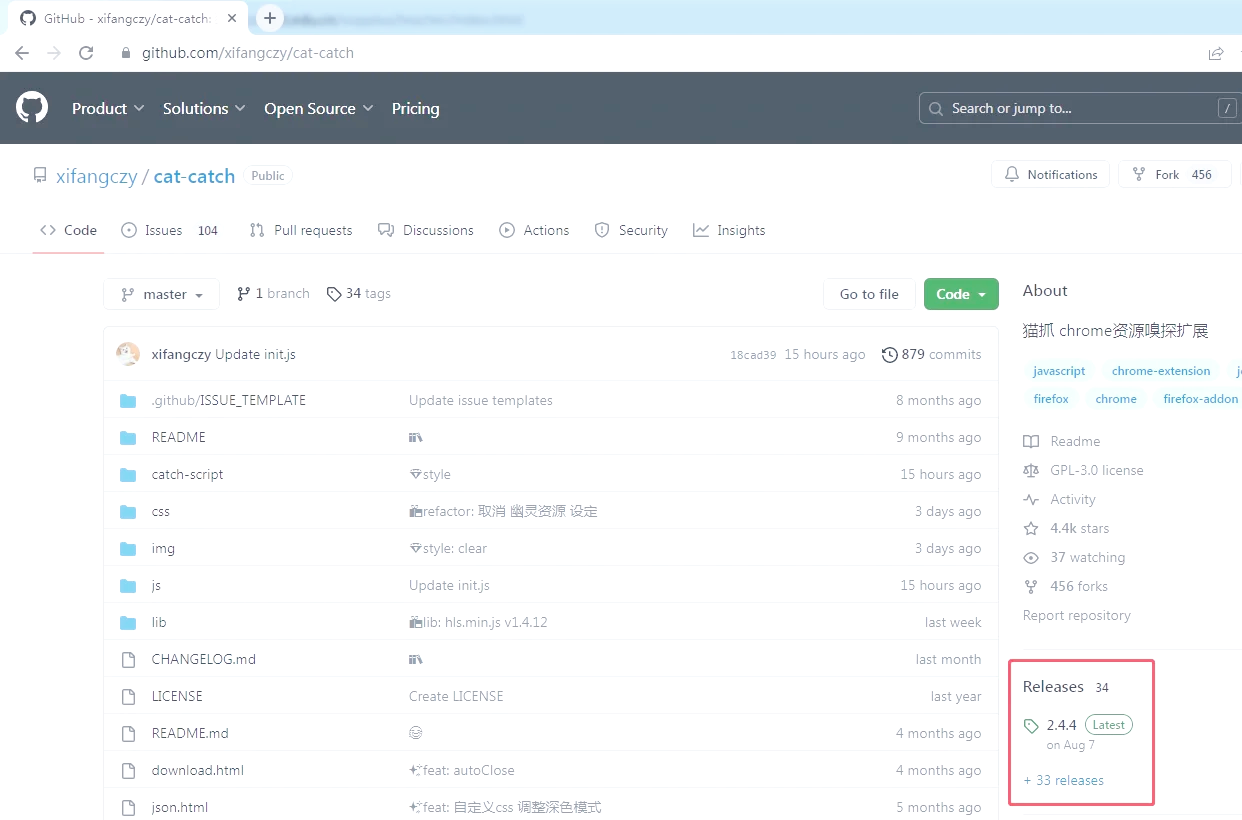Expand the Open Source menu
The image size is (1242, 820).
(318, 108)
